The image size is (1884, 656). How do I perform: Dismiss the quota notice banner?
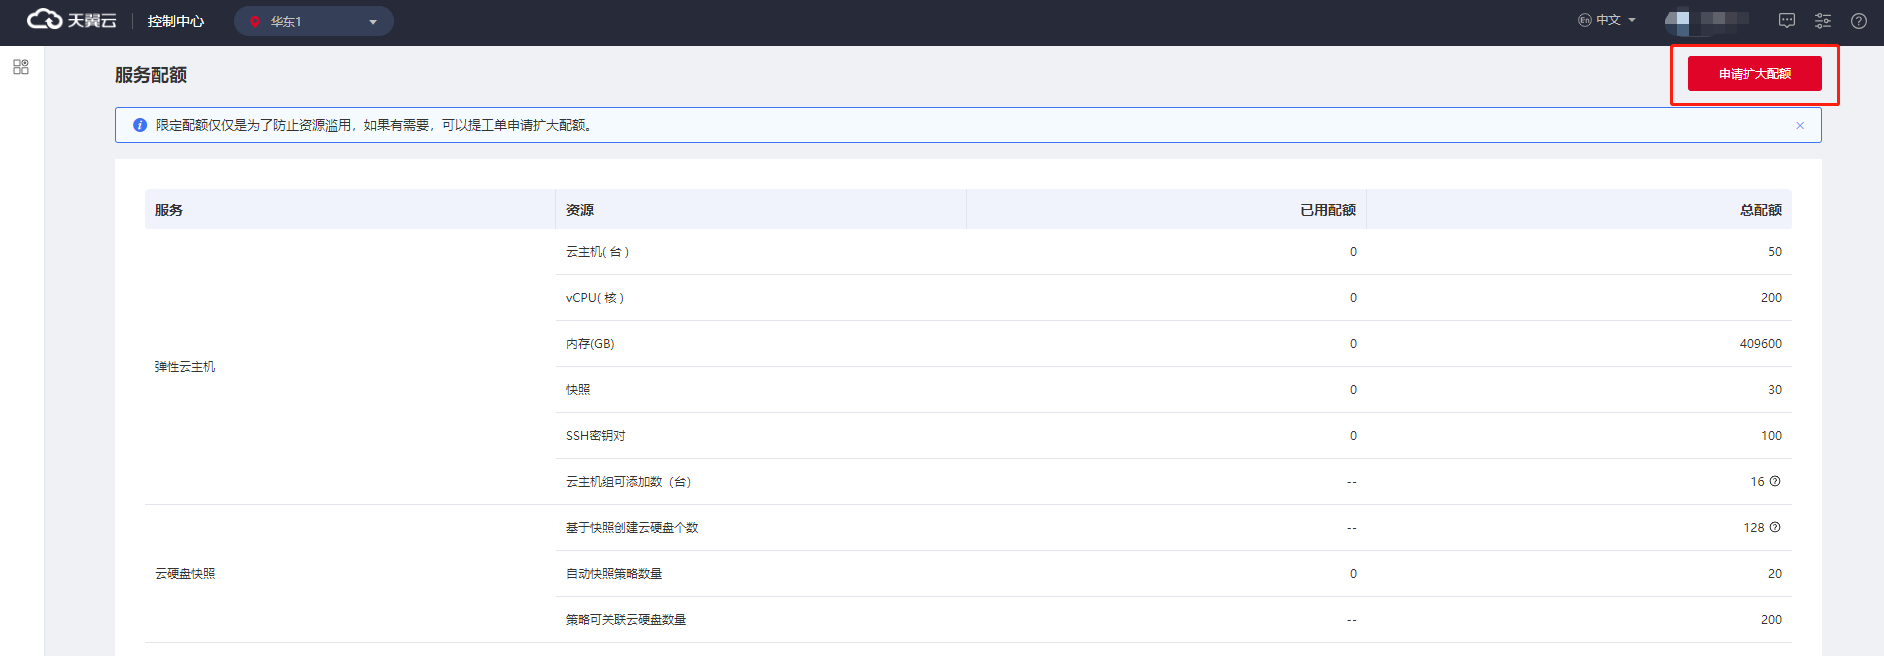[1800, 126]
